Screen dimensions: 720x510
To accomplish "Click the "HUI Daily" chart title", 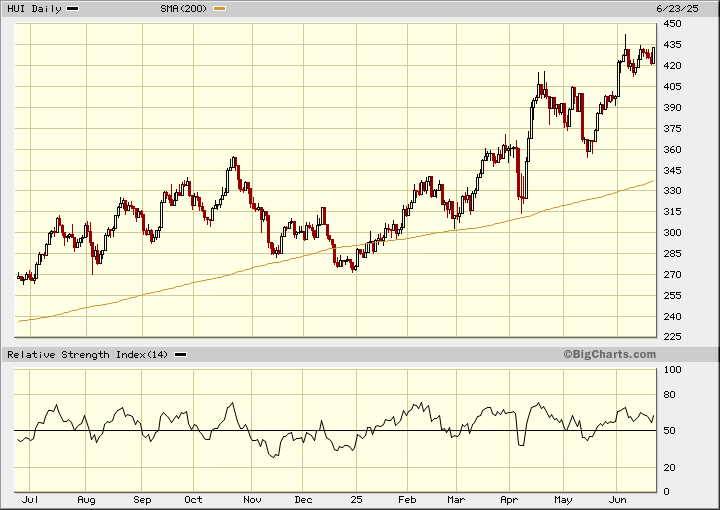I will click(34, 9).
